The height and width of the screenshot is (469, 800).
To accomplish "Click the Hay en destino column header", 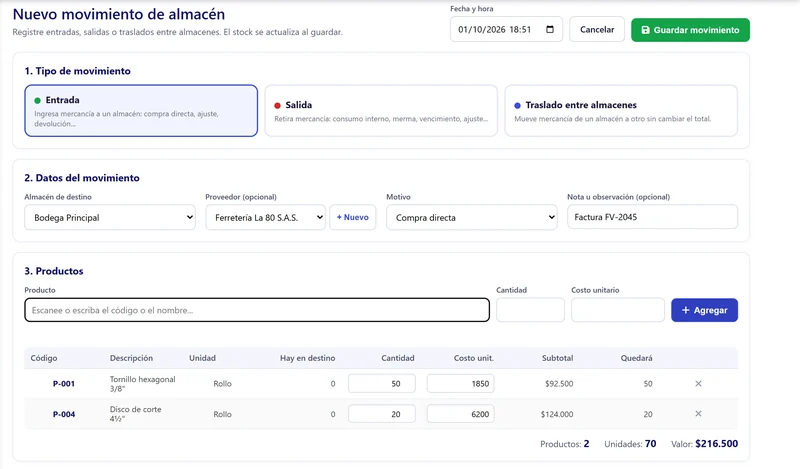I will (307, 358).
